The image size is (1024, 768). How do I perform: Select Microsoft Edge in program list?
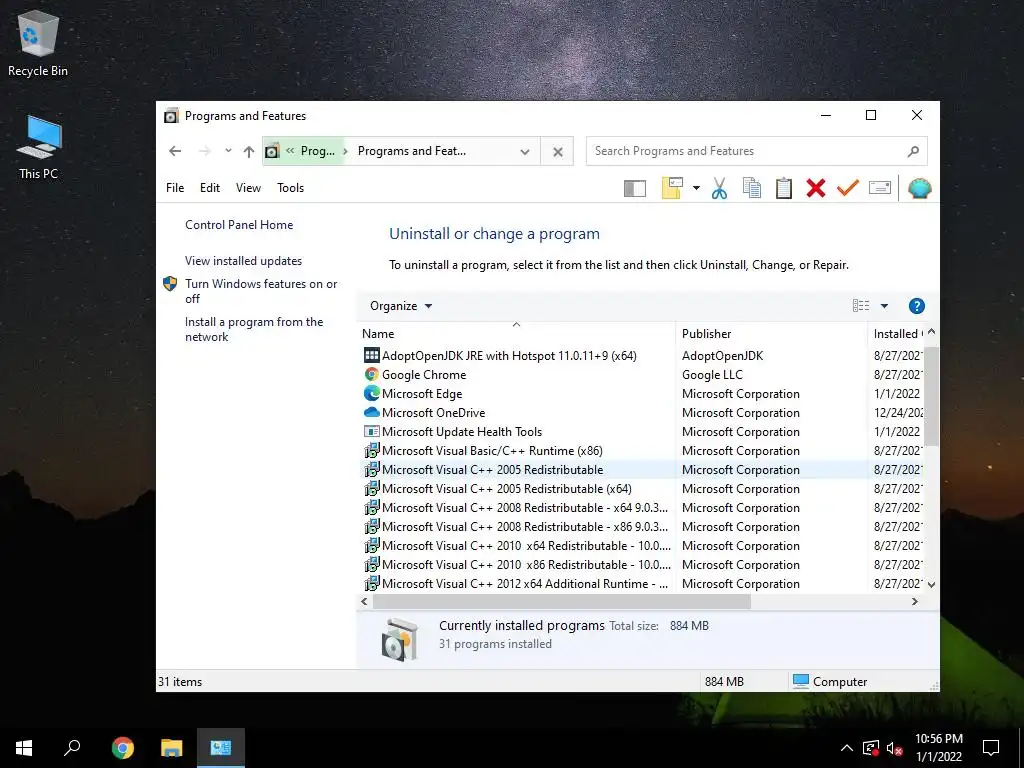click(422, 394)
